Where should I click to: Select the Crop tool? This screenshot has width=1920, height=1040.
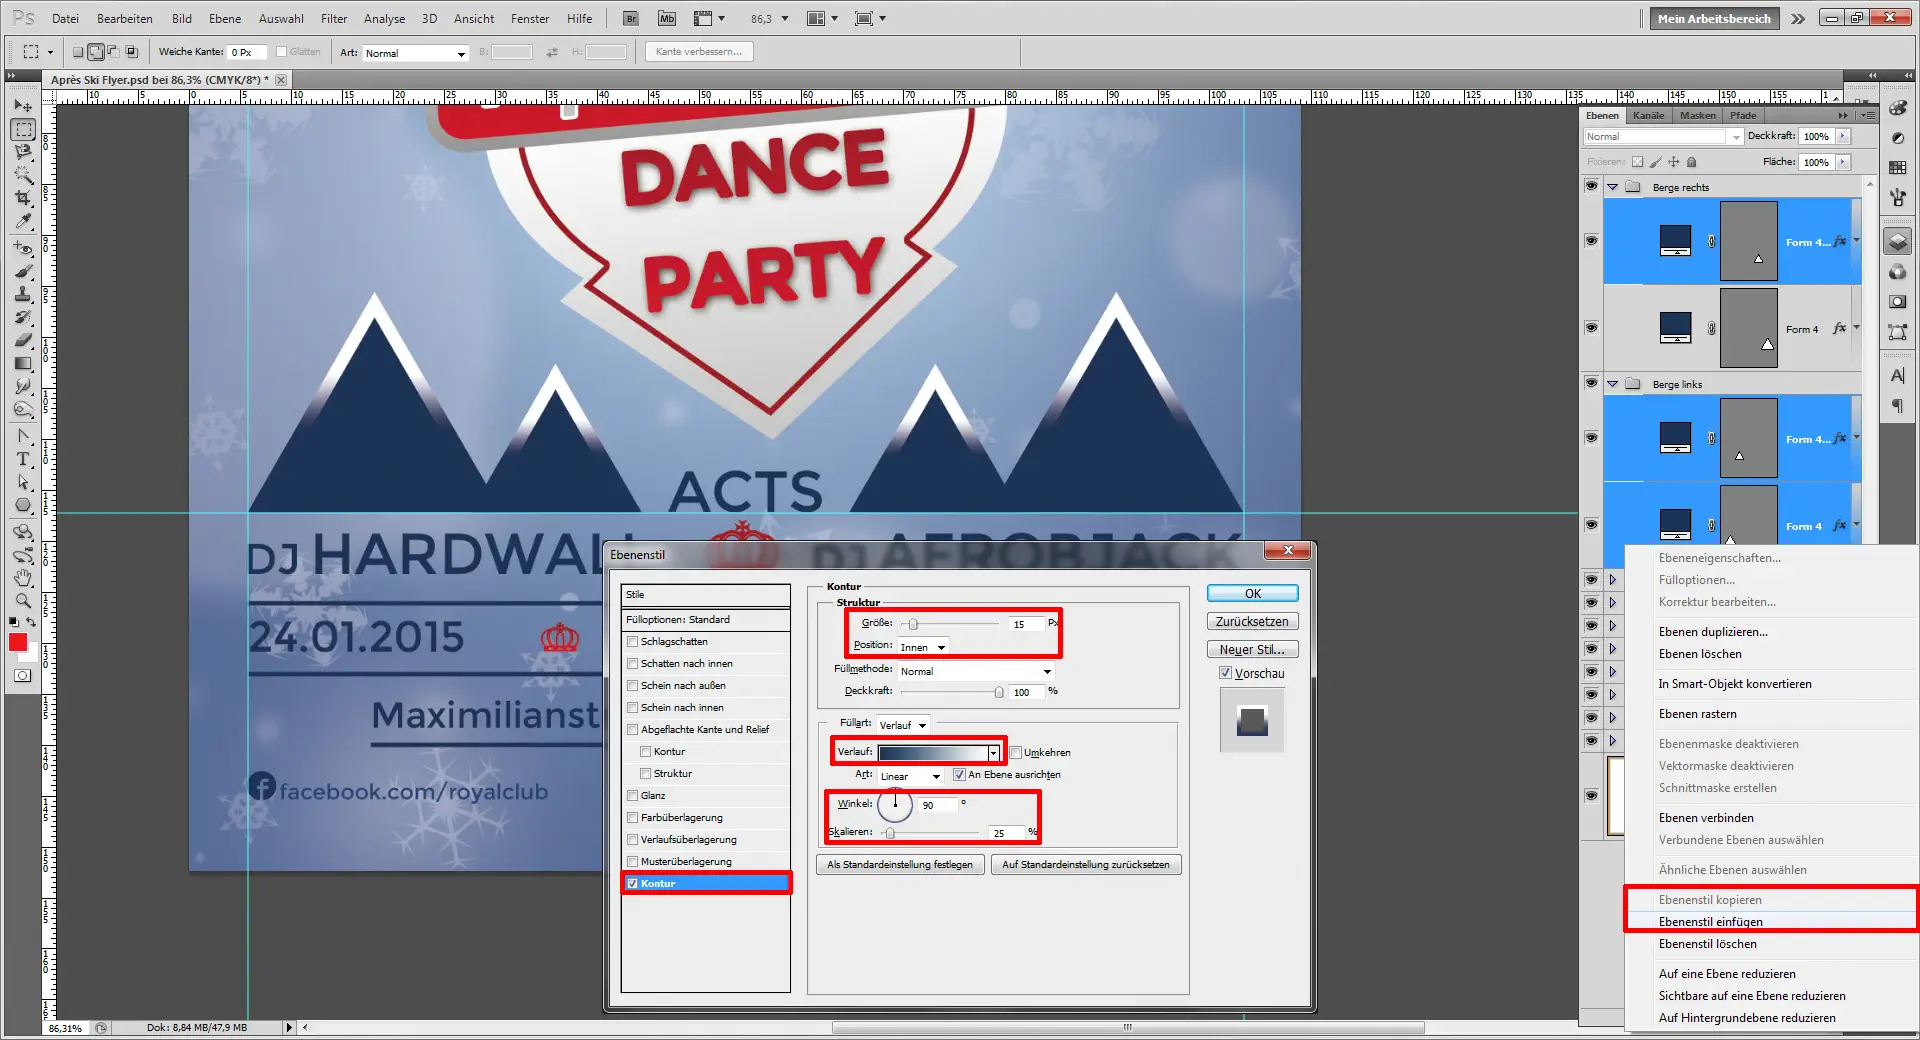click(23, 199)
